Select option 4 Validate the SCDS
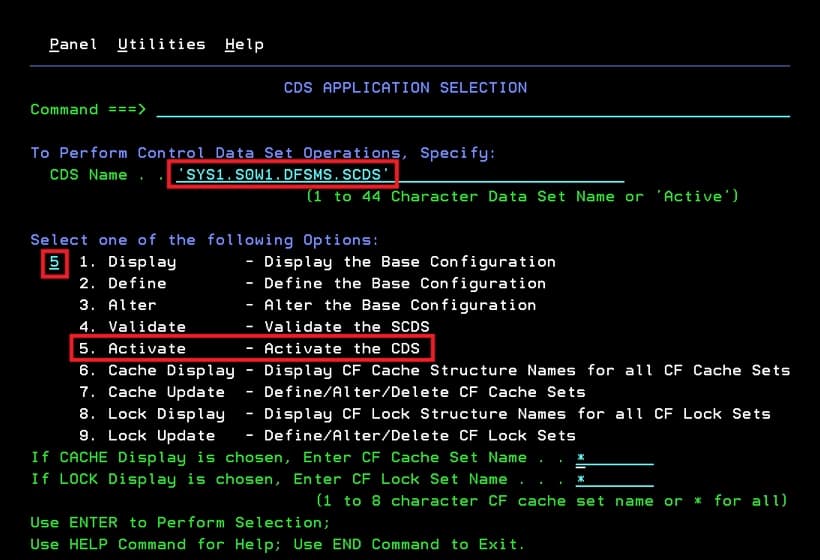 click(x=132, y=327)
